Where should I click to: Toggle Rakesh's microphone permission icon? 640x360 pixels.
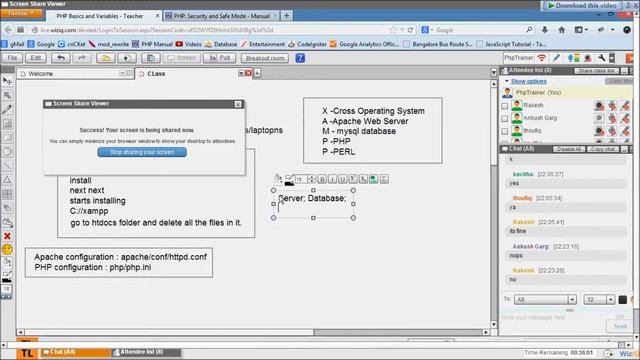pos(612,105)
